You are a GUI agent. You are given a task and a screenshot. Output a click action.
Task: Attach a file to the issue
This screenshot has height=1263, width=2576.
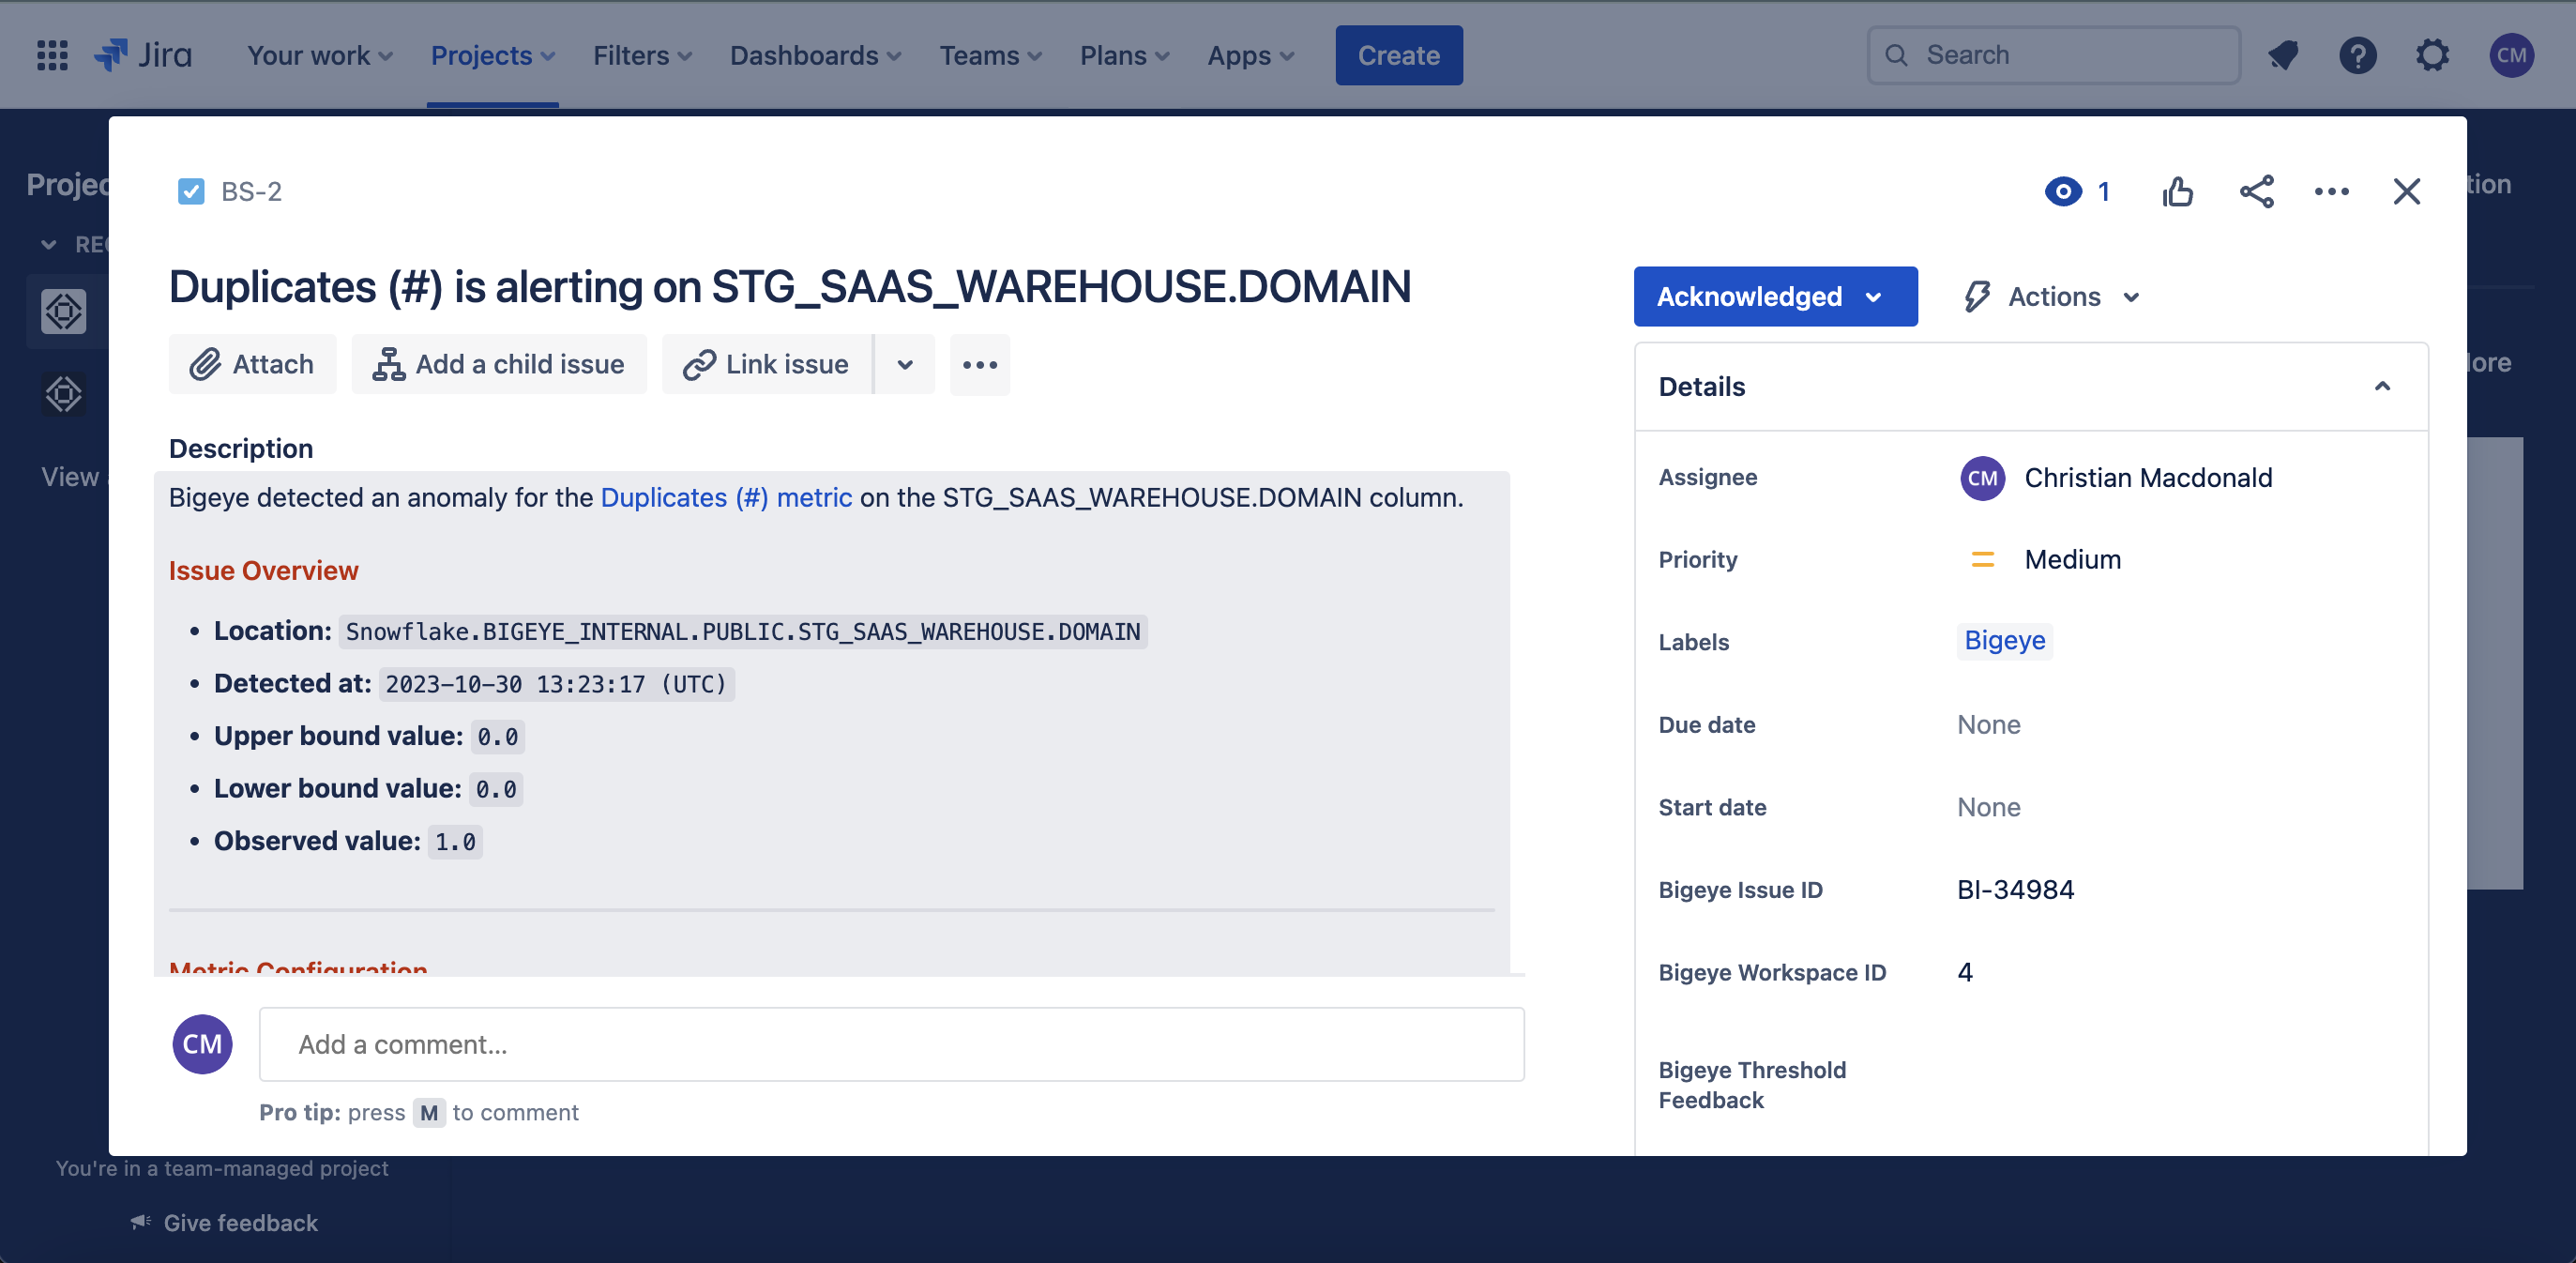point(252,364)
